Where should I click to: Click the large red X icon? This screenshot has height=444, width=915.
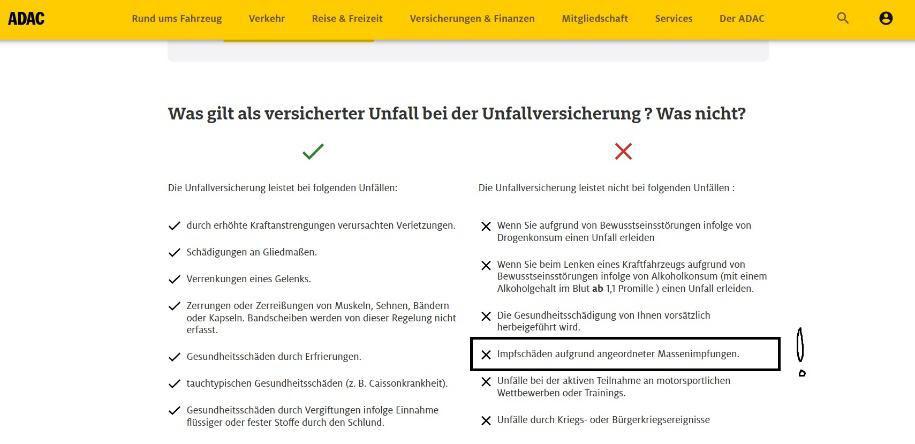(x=623, y=151)
